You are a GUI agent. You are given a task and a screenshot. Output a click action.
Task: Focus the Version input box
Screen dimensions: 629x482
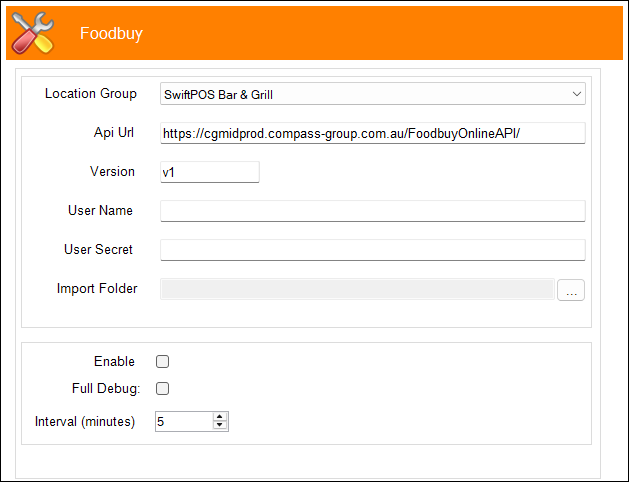click(x=210, y=172)
